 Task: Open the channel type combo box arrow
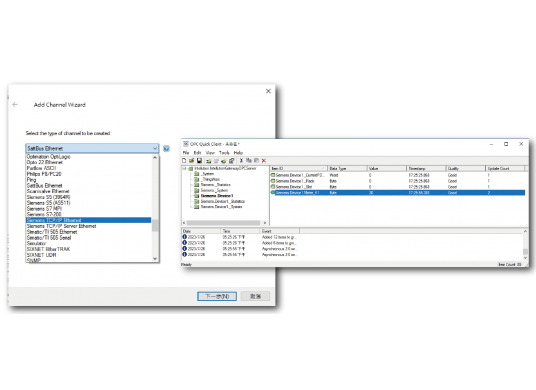pos(155,148)
